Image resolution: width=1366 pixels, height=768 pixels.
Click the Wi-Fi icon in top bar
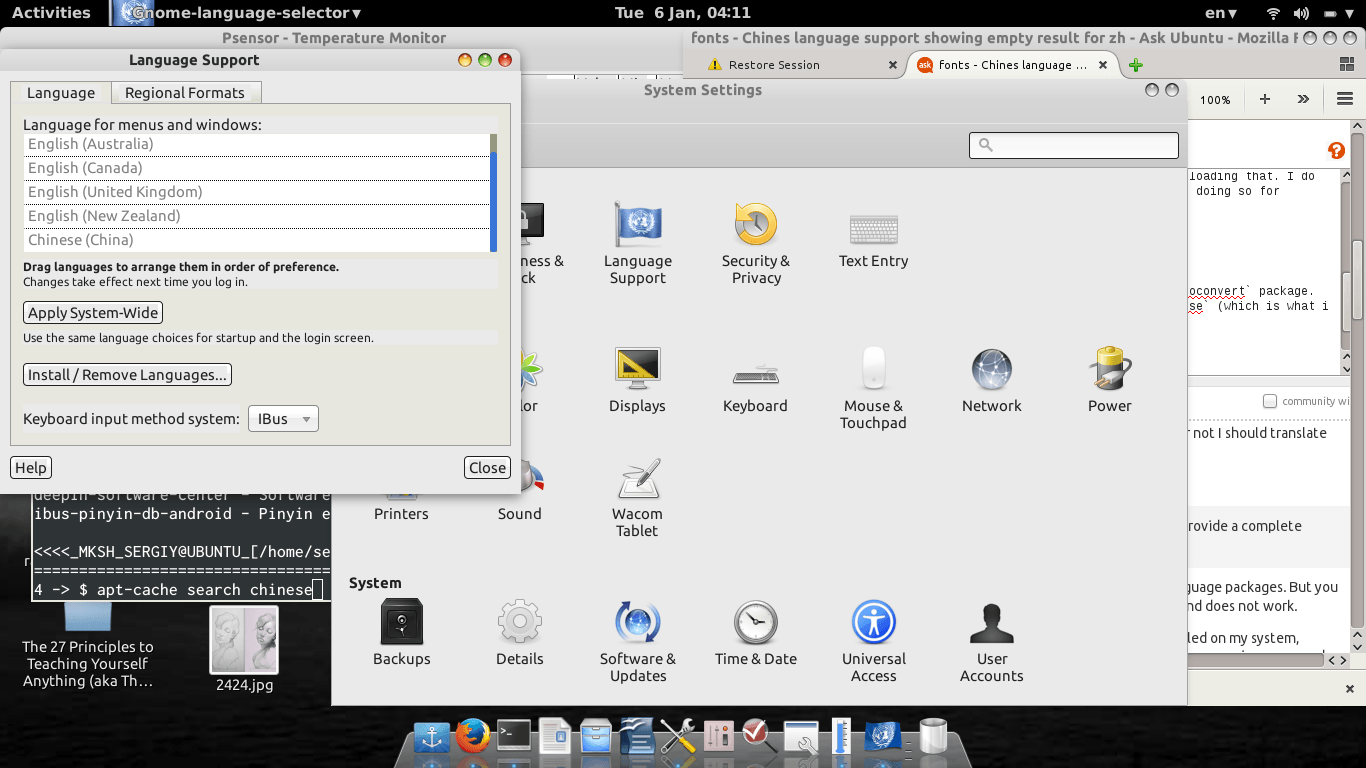[1273, 13]
